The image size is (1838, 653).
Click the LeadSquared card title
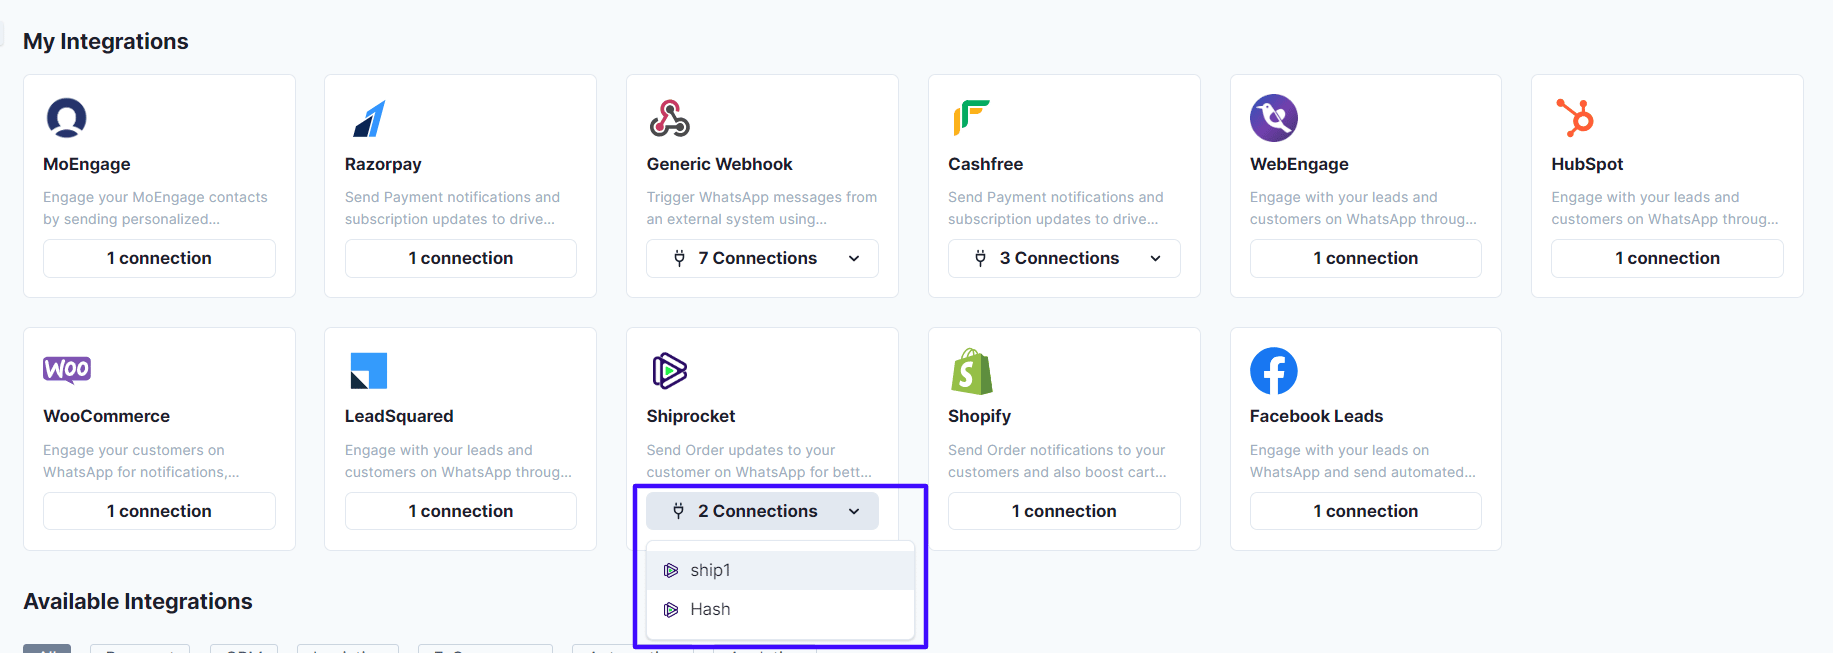(399, 416)
